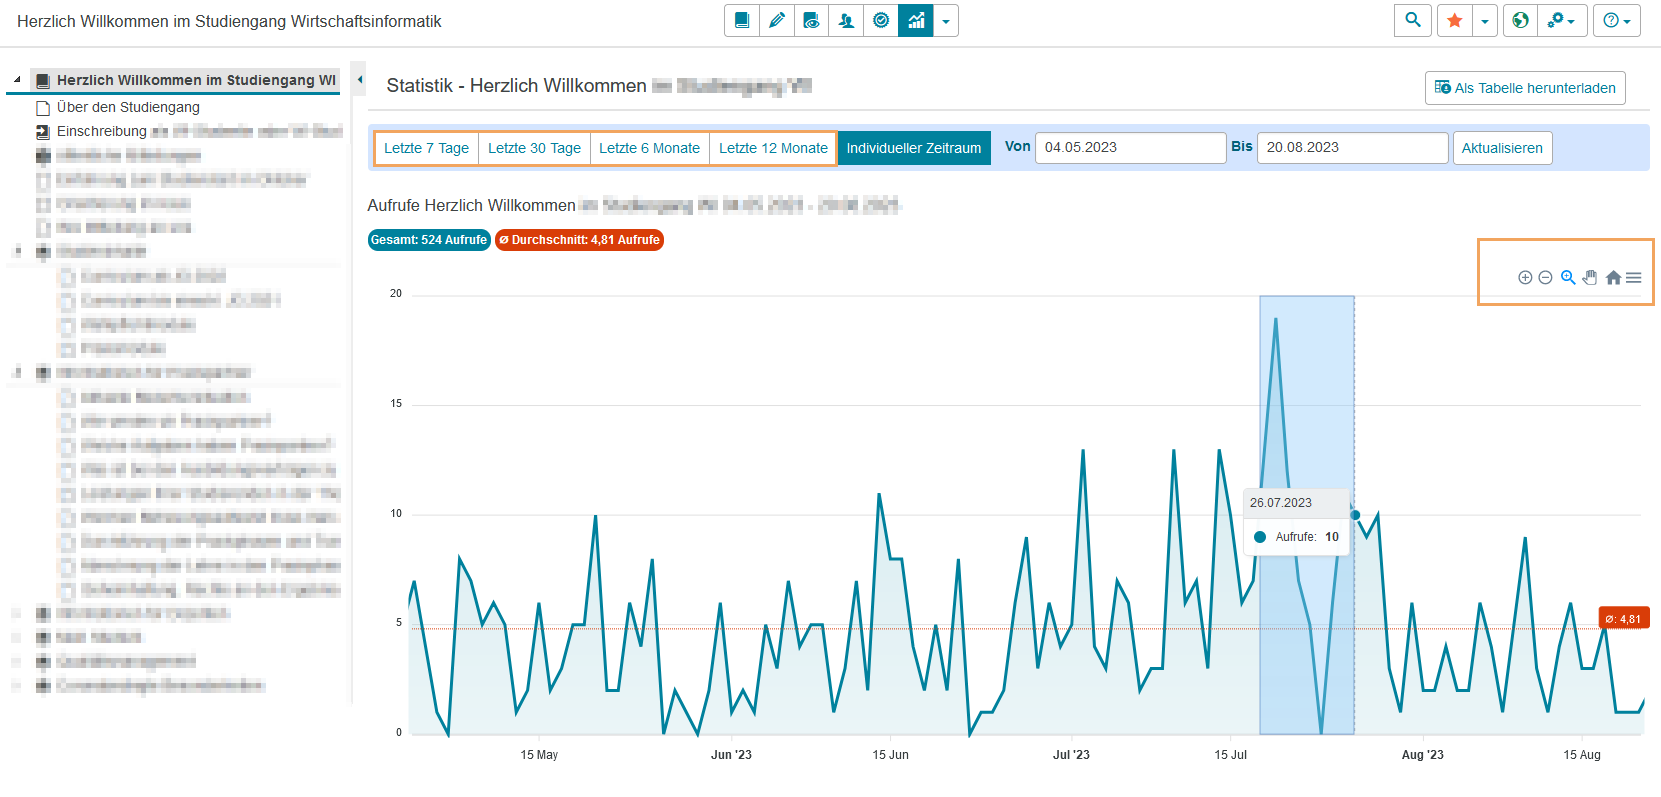Click the chart zoom in plus icon

(x=1525, y=278)
